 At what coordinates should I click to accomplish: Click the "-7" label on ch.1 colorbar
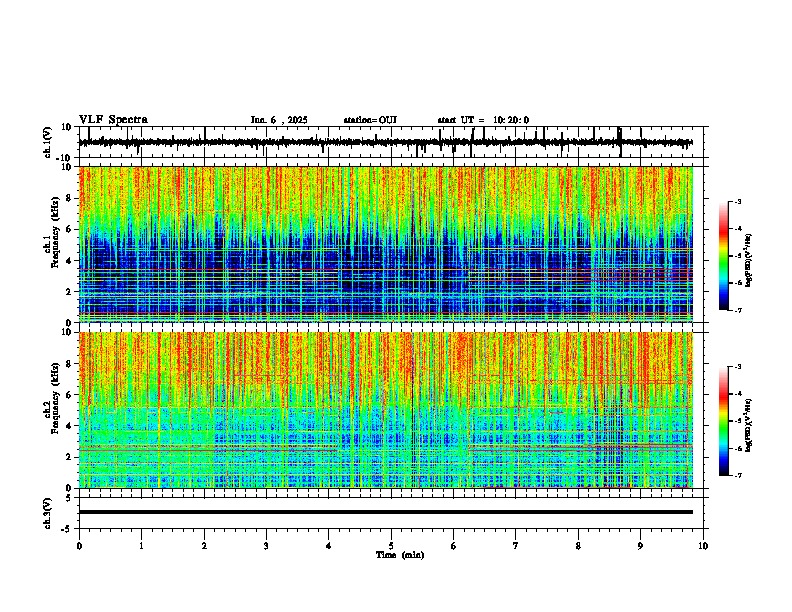(738, 311)
